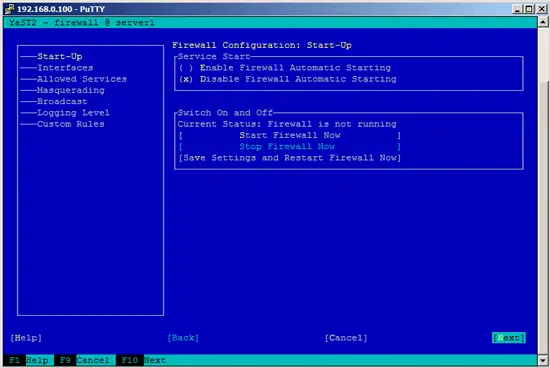Maximize the PuTTY window
Viewport: 550px width, 368px height.
[x=529, y=9]
